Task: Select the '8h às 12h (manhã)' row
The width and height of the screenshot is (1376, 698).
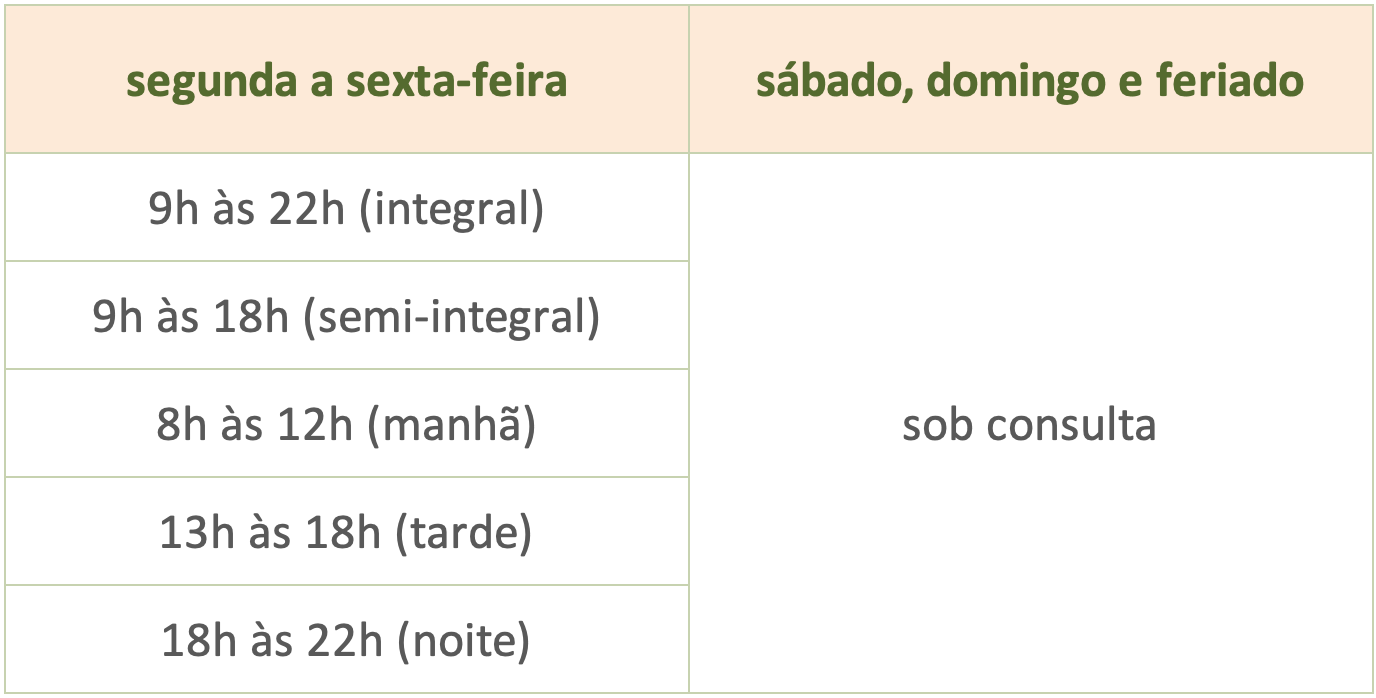Action: pos(346,425)
